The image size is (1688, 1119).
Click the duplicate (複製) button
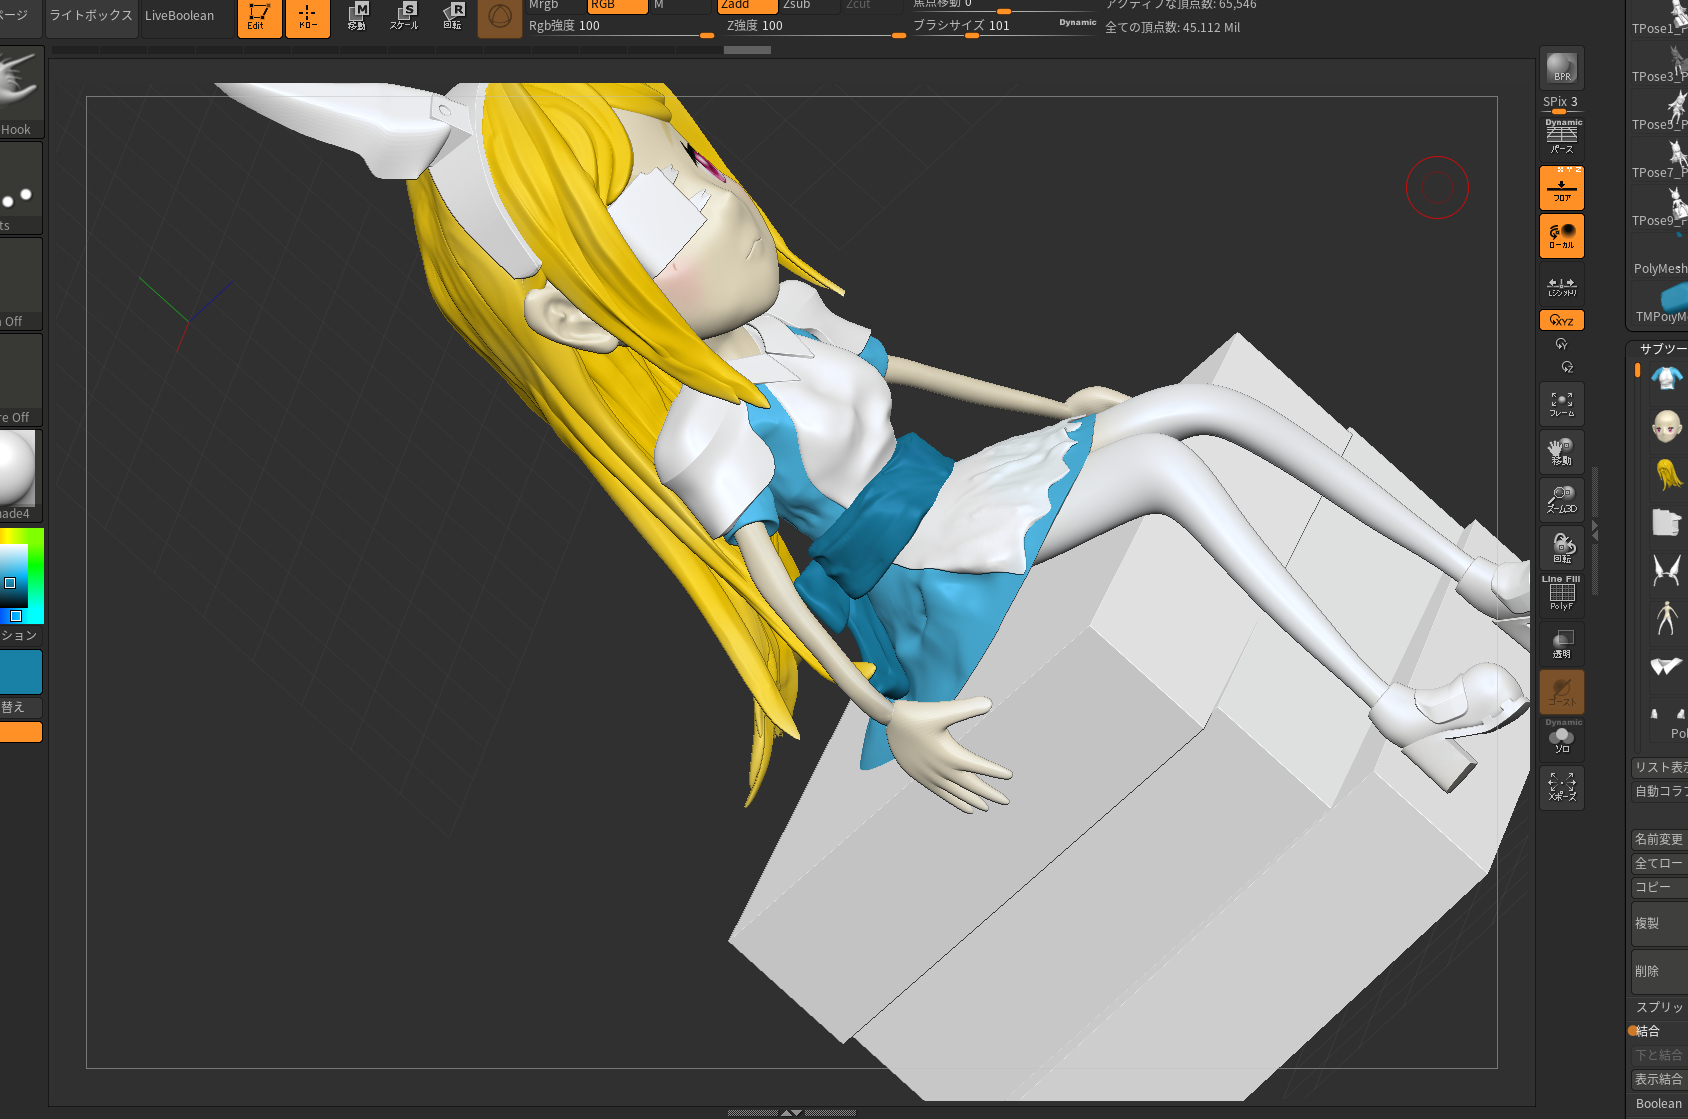[1660, 923]
